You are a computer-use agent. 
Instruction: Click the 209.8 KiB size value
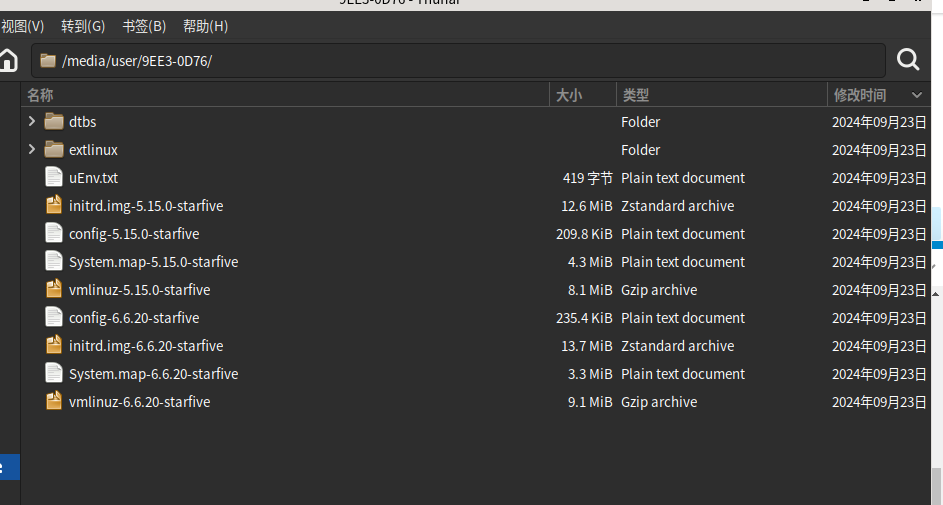pos(585,234)
